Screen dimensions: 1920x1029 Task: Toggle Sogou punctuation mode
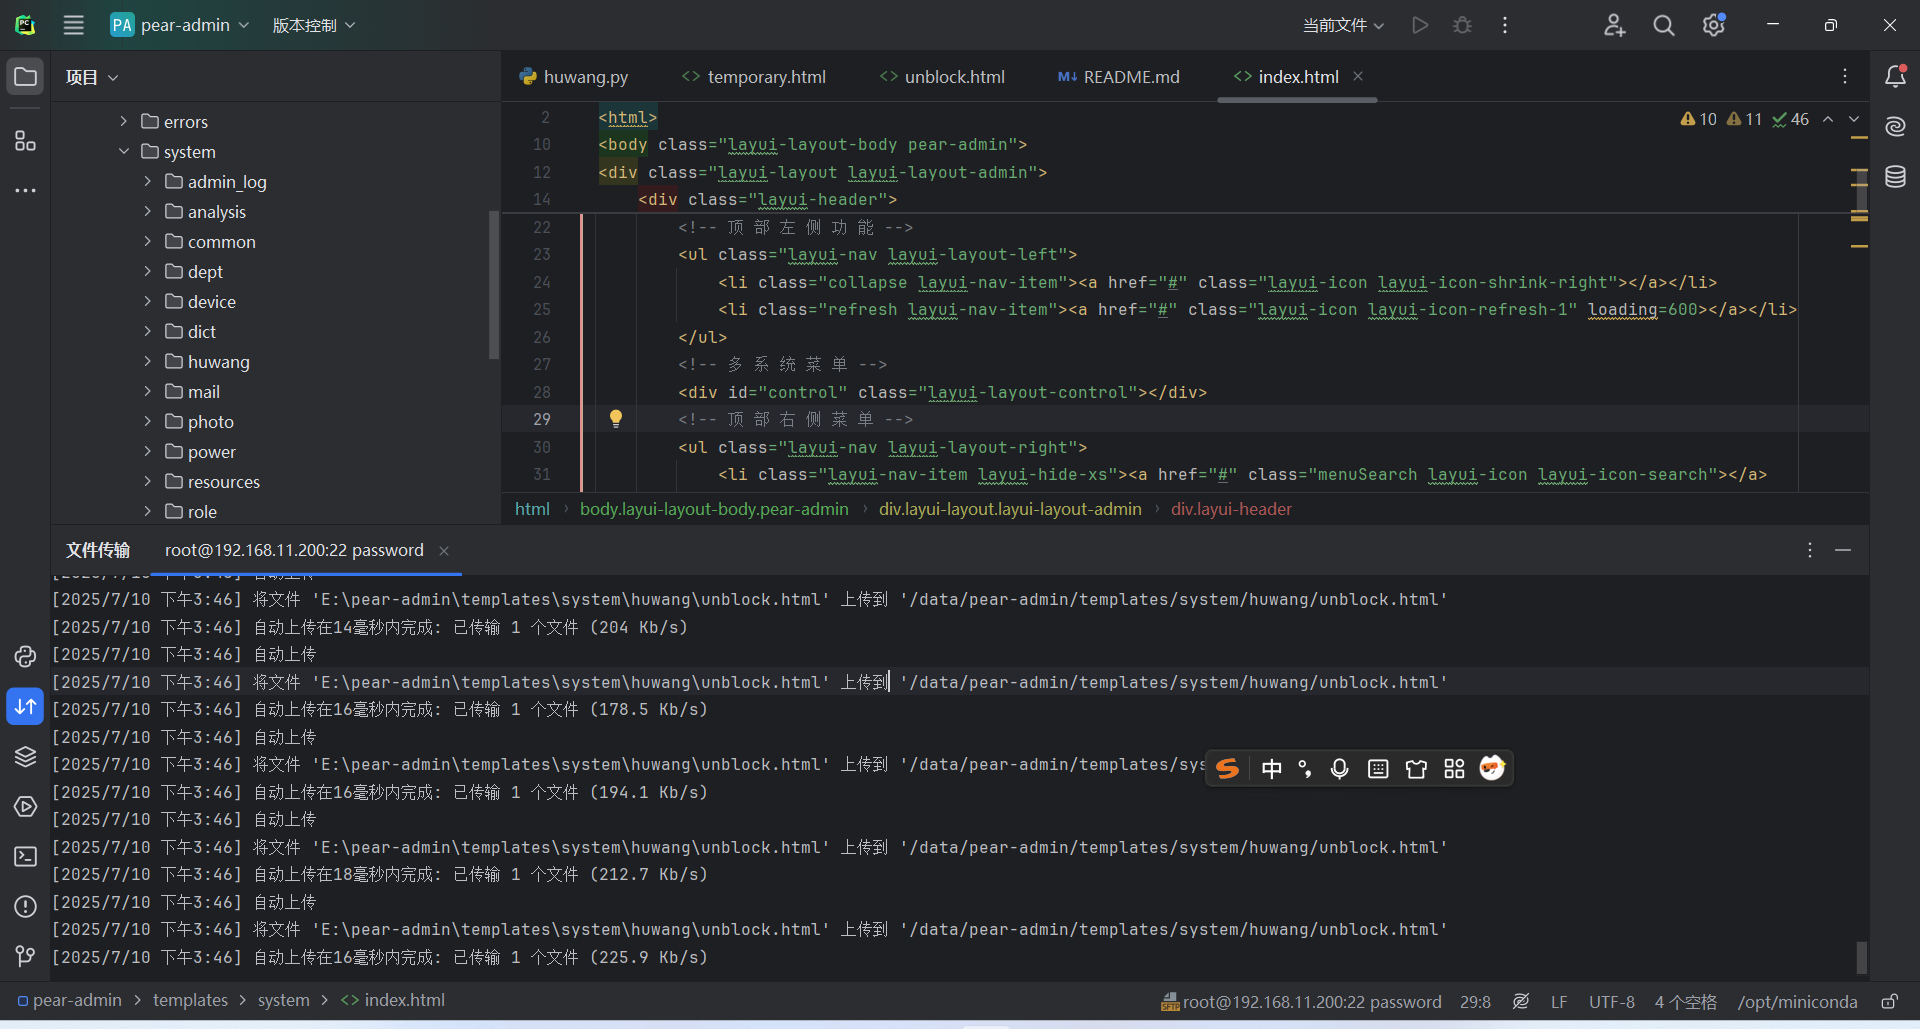tap(1305, 768)
